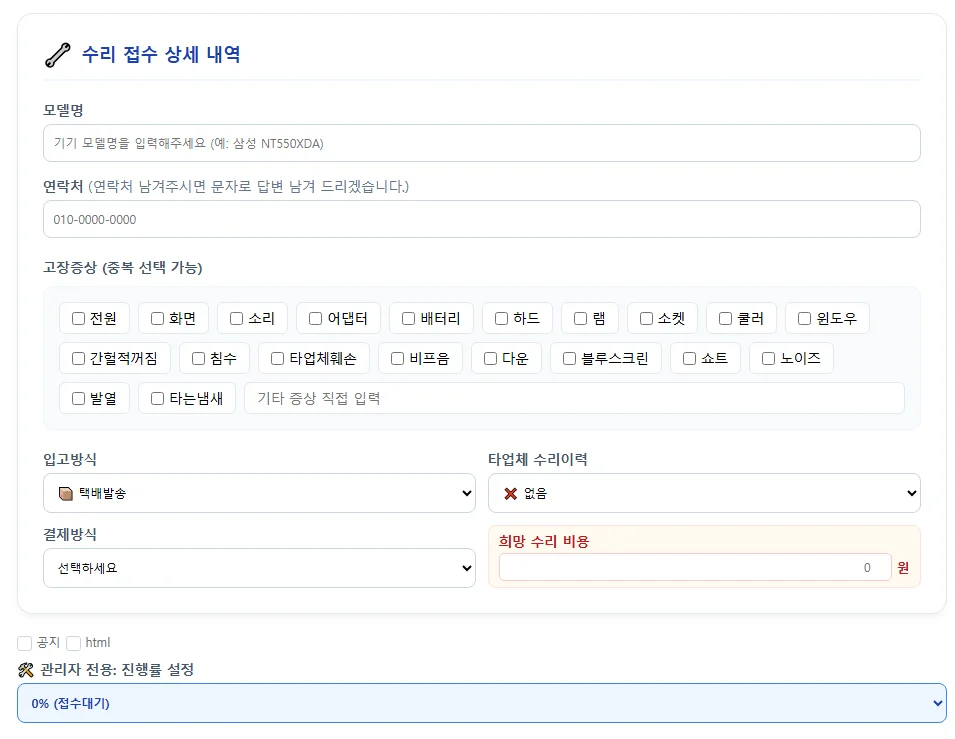Open the 진행률 dropdown showing 0% (접수대기)

pos(482,704)
